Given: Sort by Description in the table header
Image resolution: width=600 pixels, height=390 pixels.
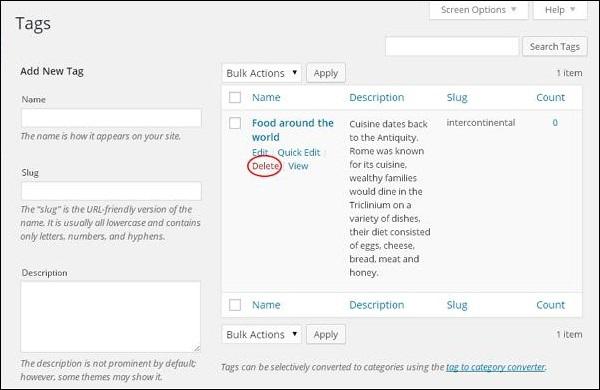Looking at the screenshot, I should pos(377,97).
